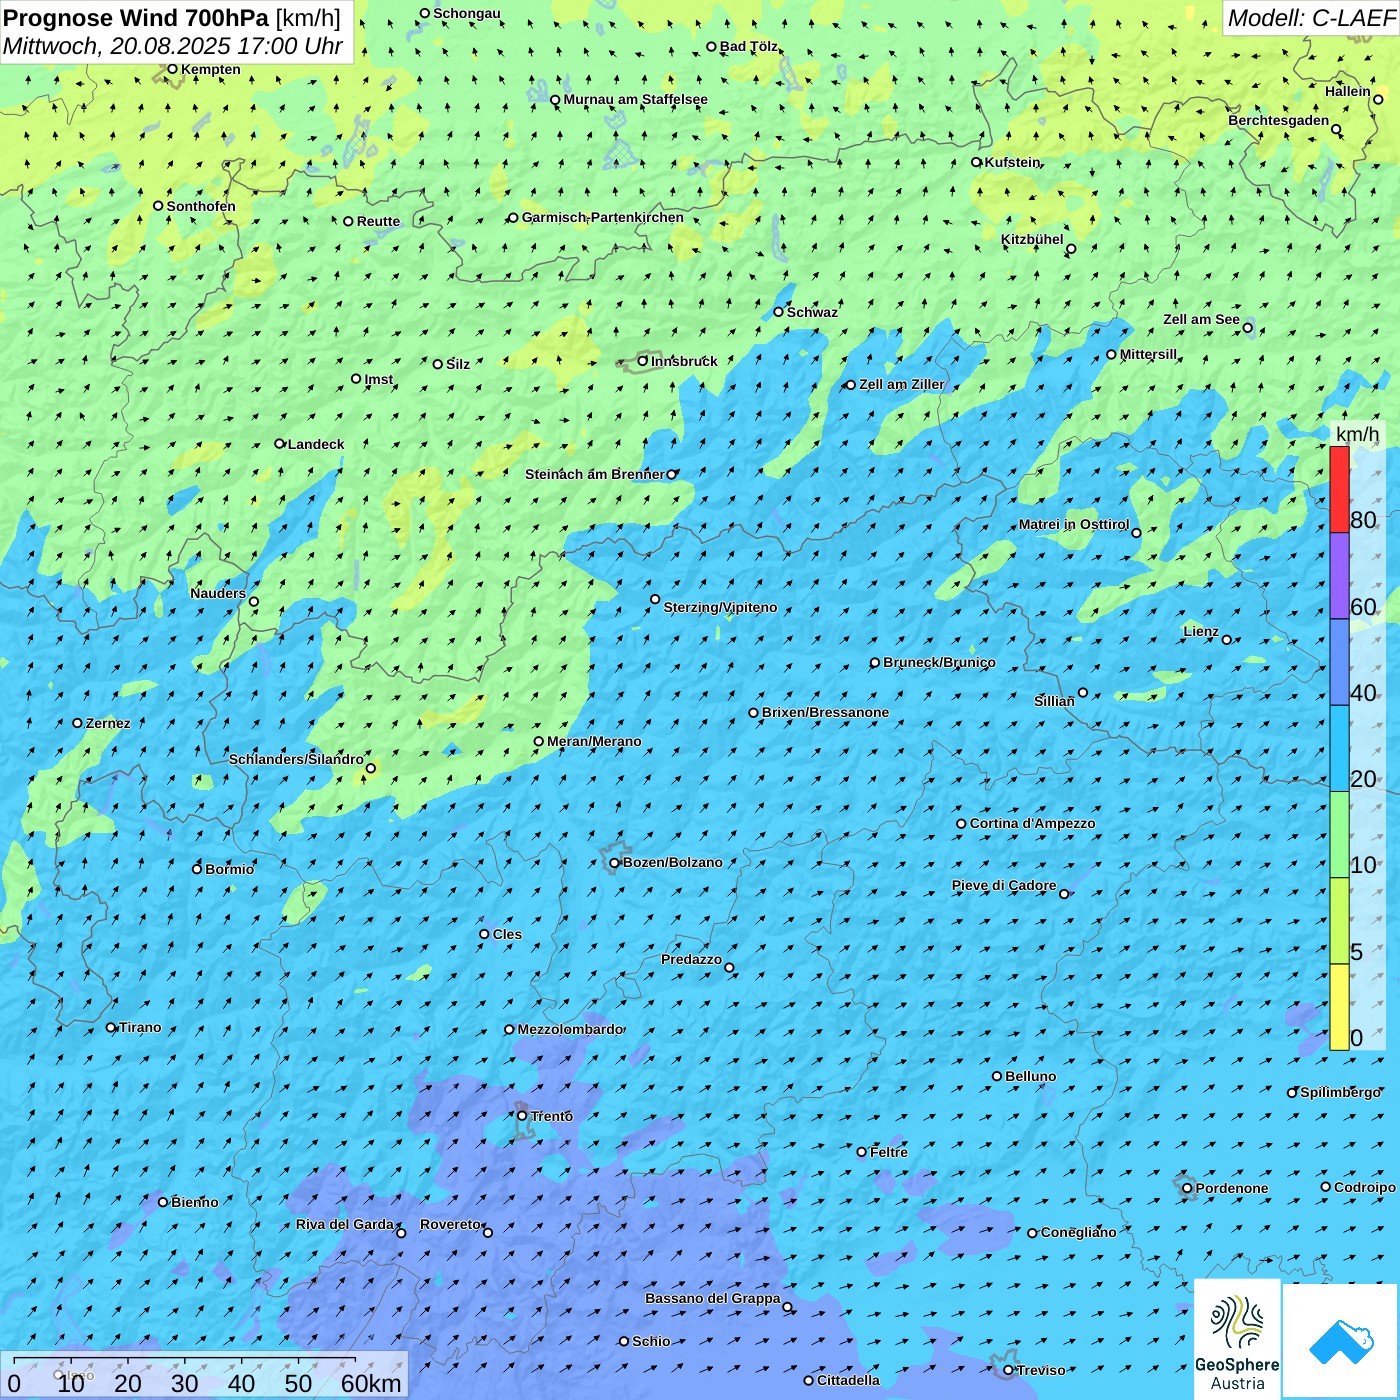Click the 'Mittersill' label
The image size is (1400, 1400).
click(x=1148, y=354)
